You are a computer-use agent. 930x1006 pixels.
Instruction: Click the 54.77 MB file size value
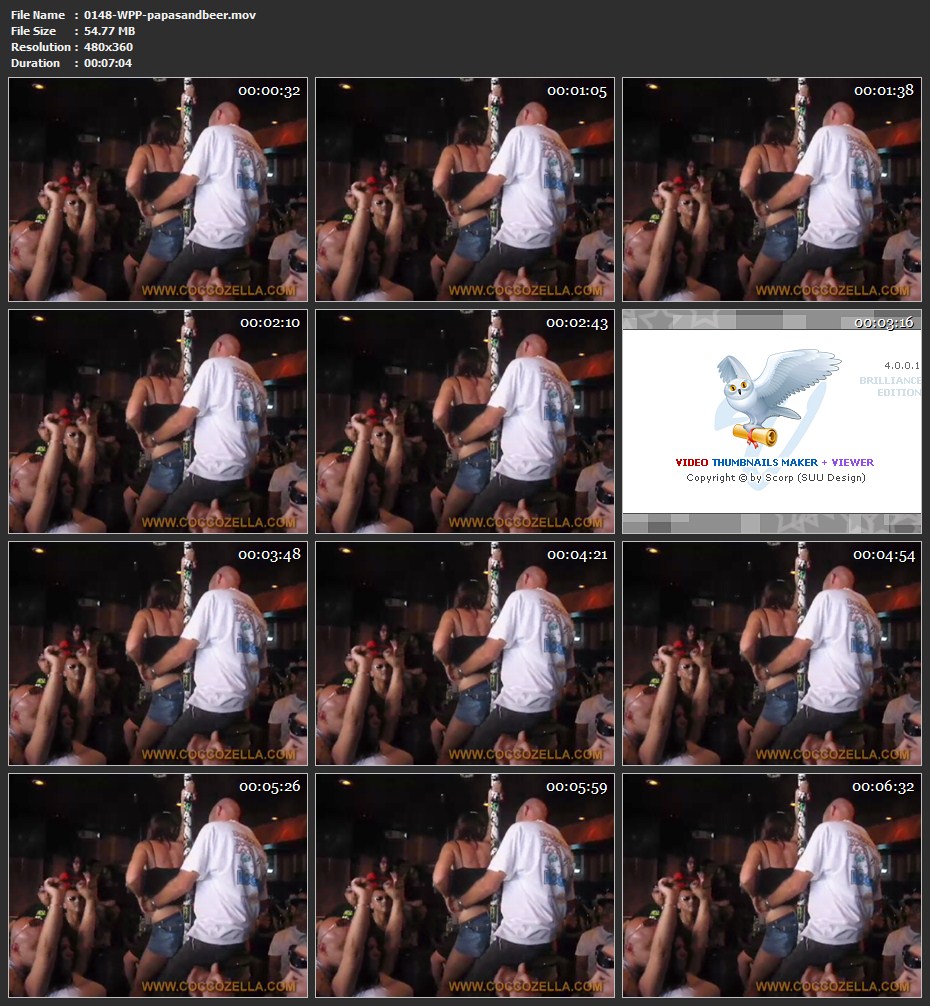tap(110, 31)
